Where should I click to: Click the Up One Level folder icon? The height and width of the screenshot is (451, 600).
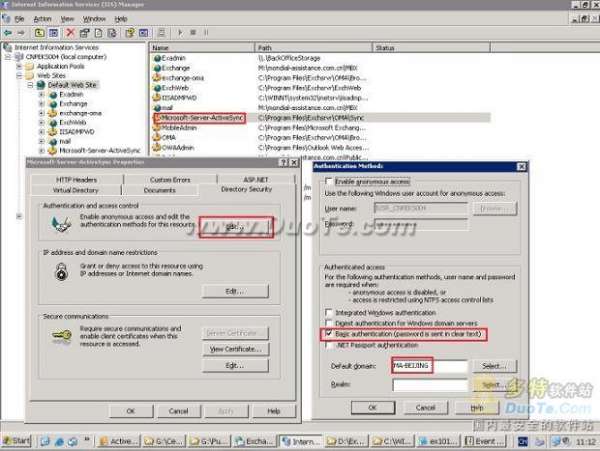point(39,33)
